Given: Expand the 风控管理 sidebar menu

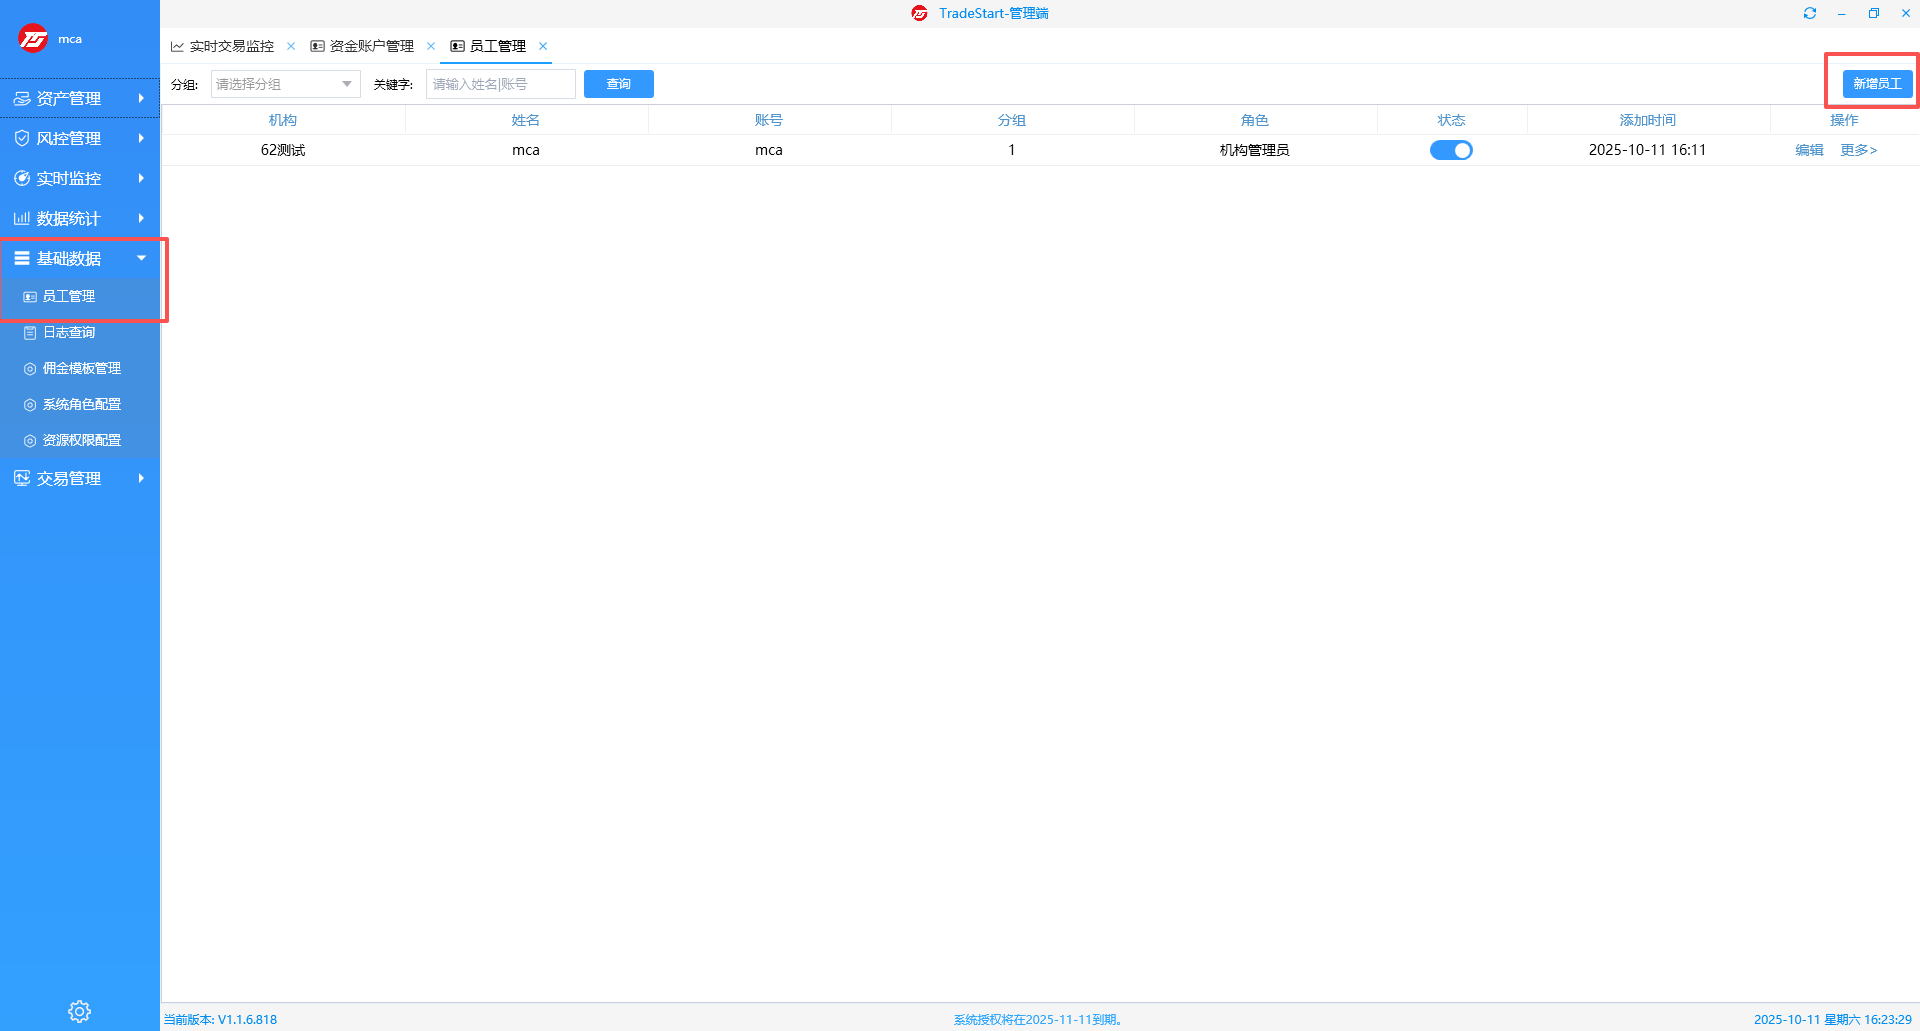Looking at the screenshot, I should click(x=79, y=138).
